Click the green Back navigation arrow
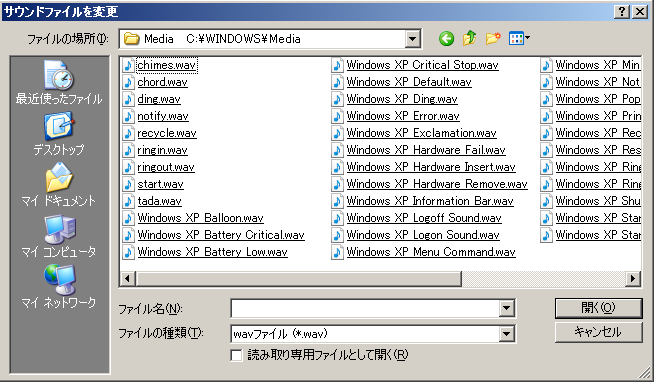Screen dimensions: 654x382 446,39
